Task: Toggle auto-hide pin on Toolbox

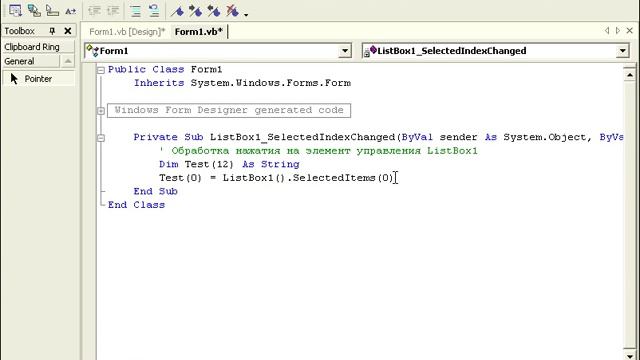Action: [52, 31]
